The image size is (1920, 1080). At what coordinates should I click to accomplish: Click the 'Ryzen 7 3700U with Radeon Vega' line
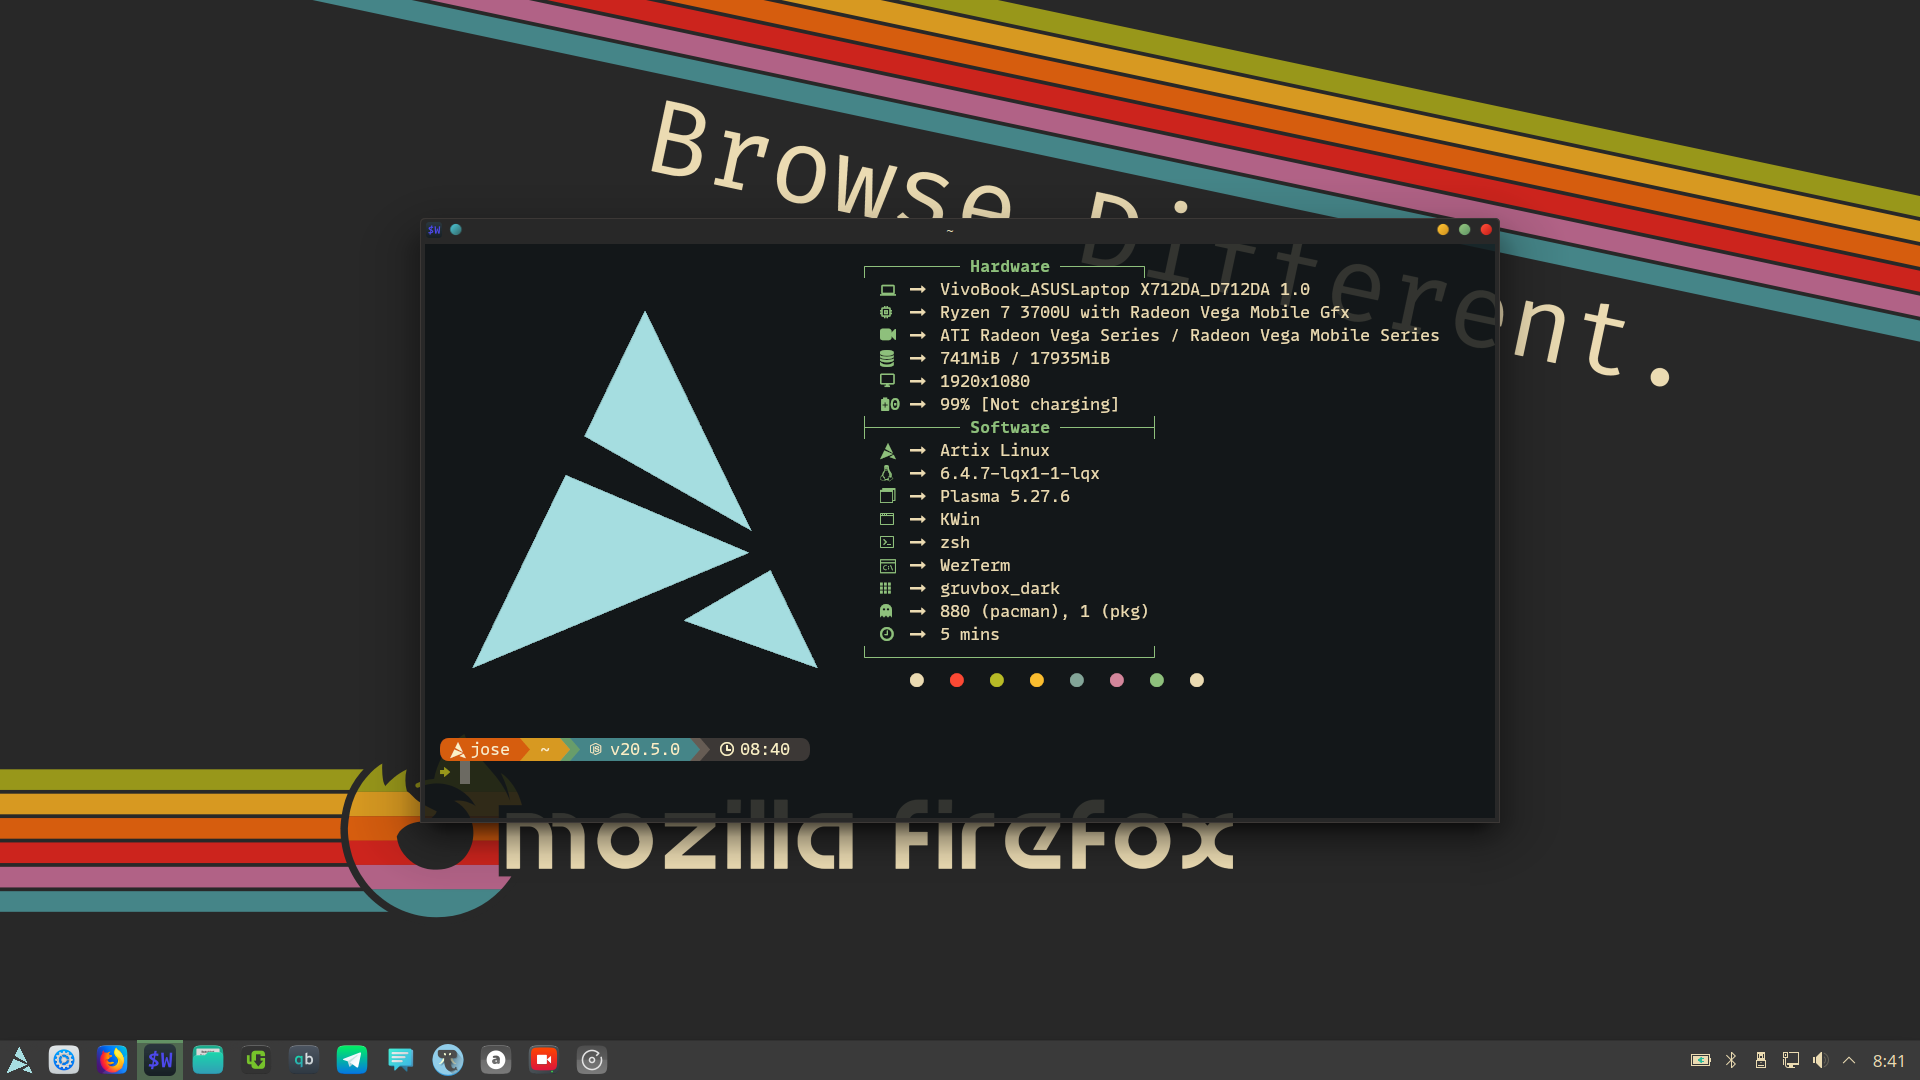pos(1145,313)
